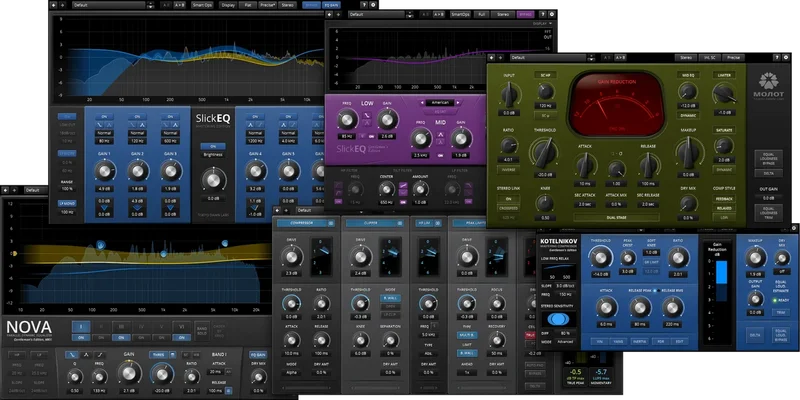800x400 pixels.
Task: Click redo arrow in SlickEQ Mastering toolbar
Action: pos(62,5)
